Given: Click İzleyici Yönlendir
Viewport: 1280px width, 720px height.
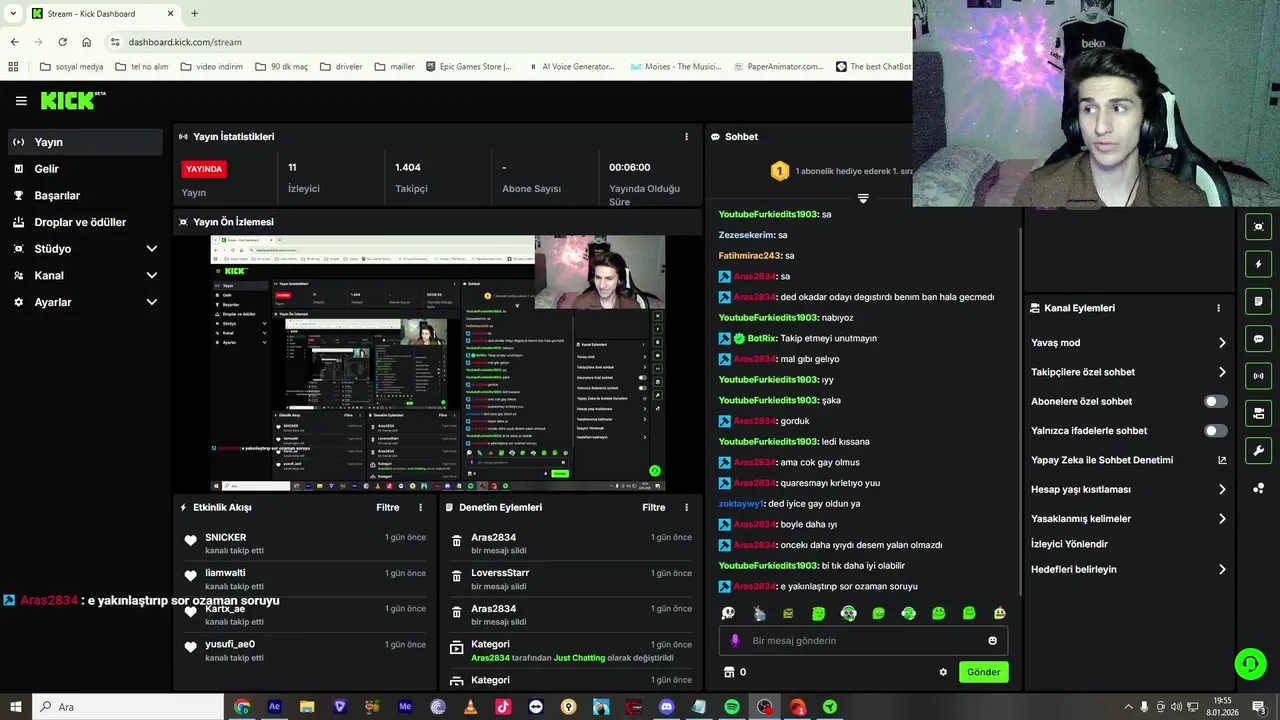Looking at the screenshot, I should click(1069, 545).
